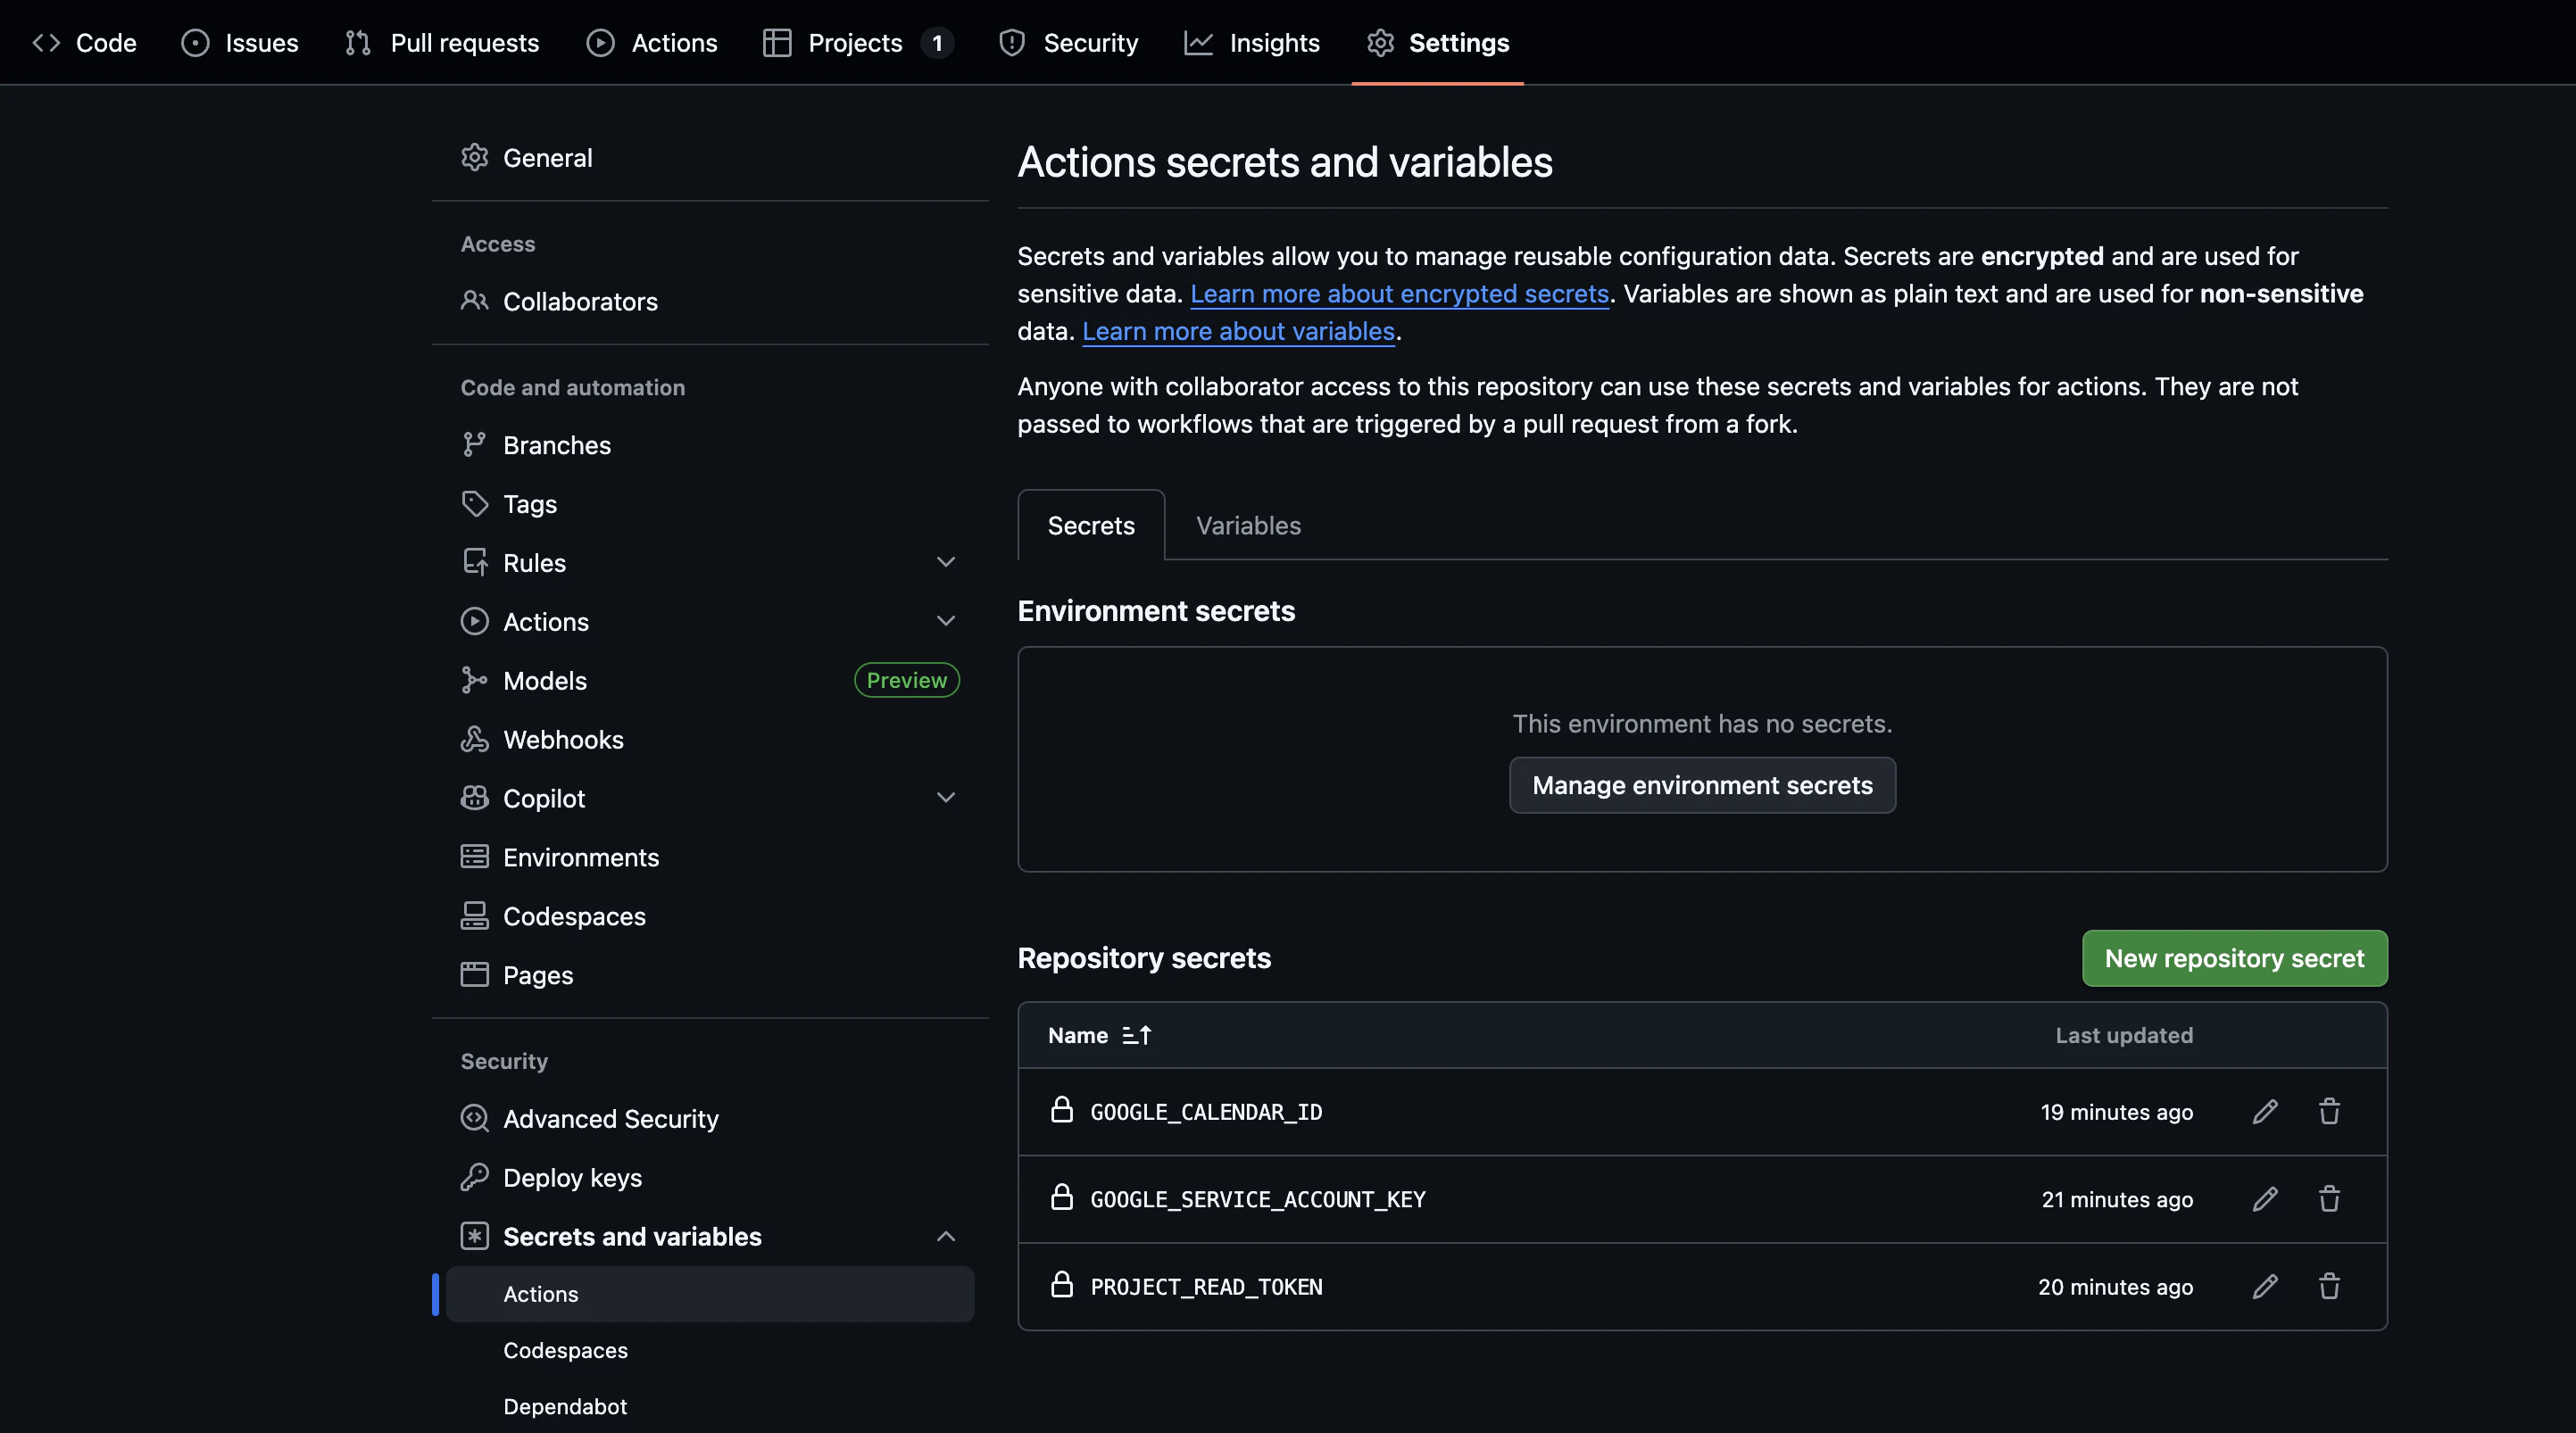Expand the sidebar Actions section chevron

click(x=945, y=621)
